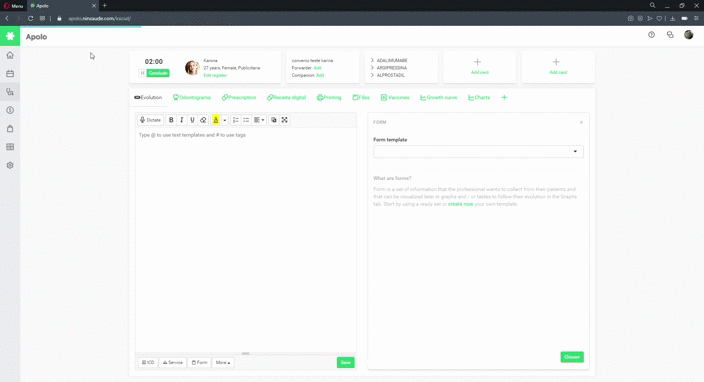This screenshot has height=382, width=704.
Task: Click the browser back arrow
Action: click(x=7, y=18)
